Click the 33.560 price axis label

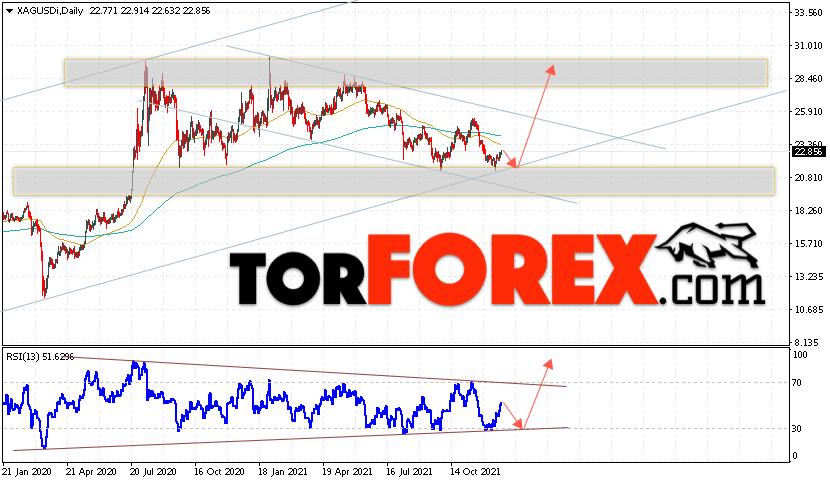tap(808, 13)
